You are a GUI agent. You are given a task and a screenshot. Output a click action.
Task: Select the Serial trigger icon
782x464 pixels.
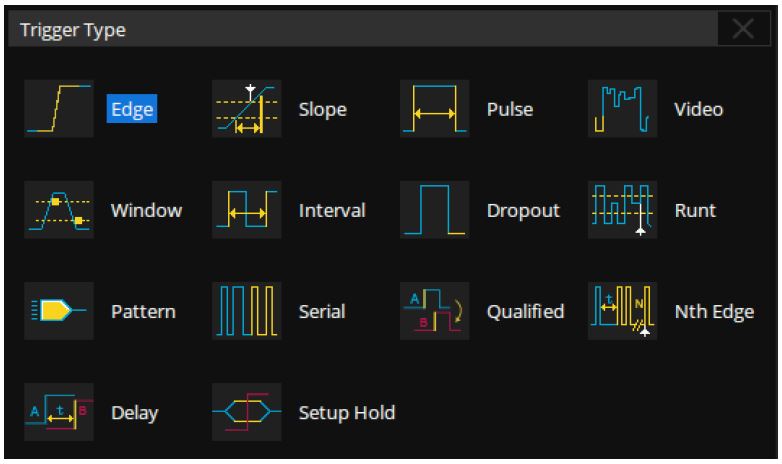(247, 311)
